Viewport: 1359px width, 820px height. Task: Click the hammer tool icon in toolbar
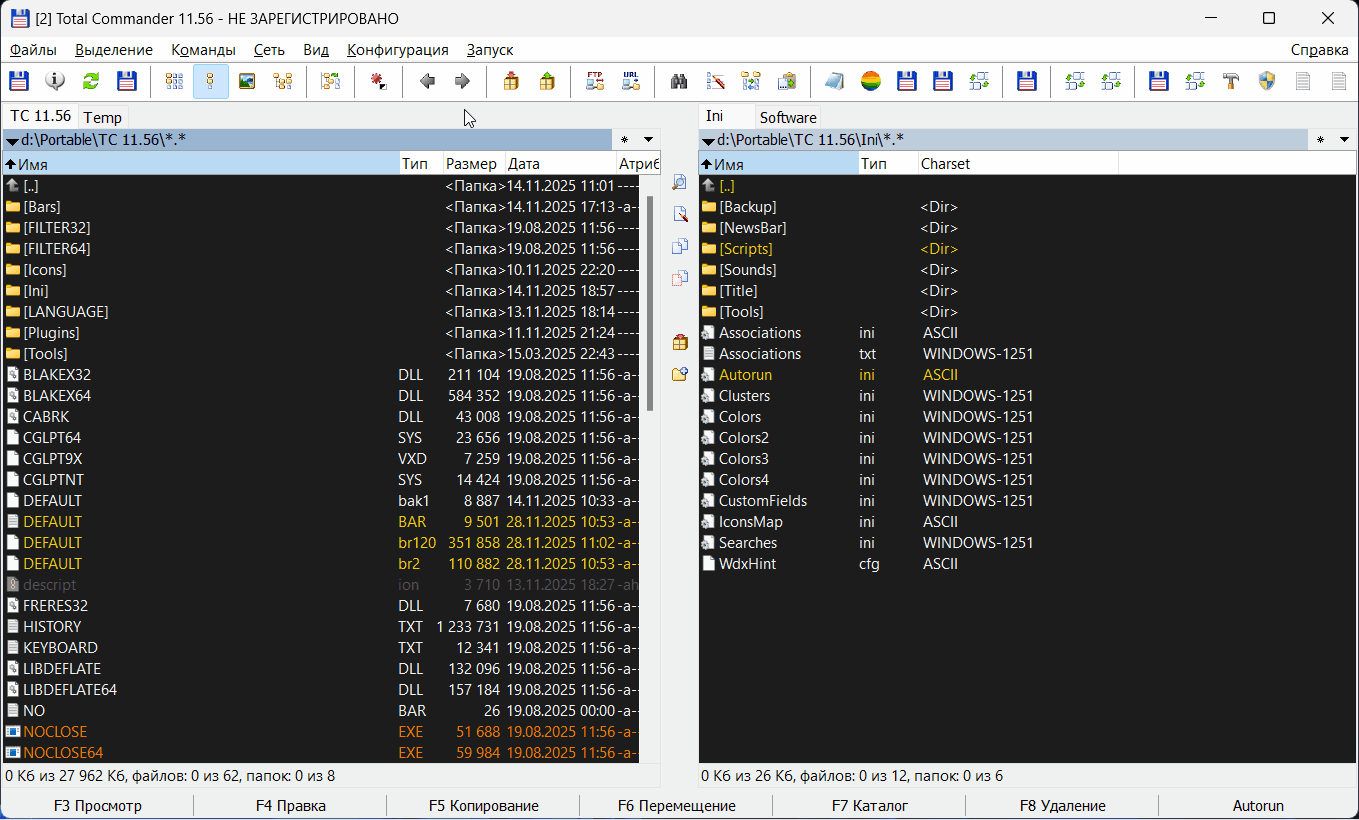click(1231, 82)
